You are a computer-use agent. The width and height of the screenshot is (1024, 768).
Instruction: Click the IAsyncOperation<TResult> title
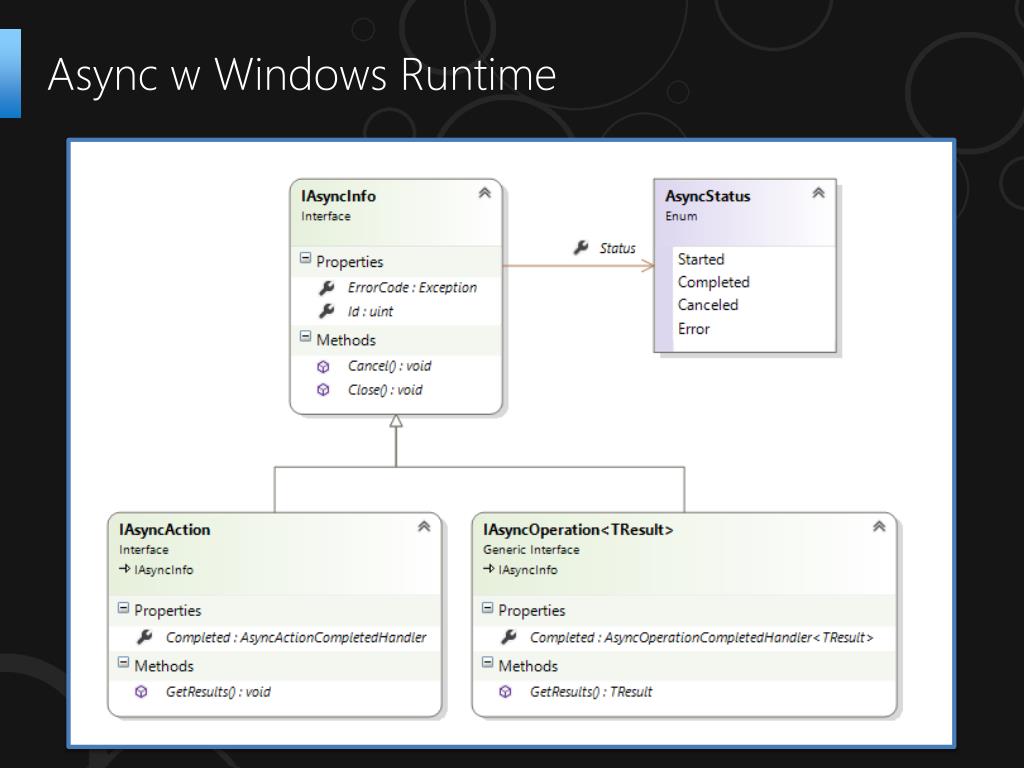pos(578,530)
